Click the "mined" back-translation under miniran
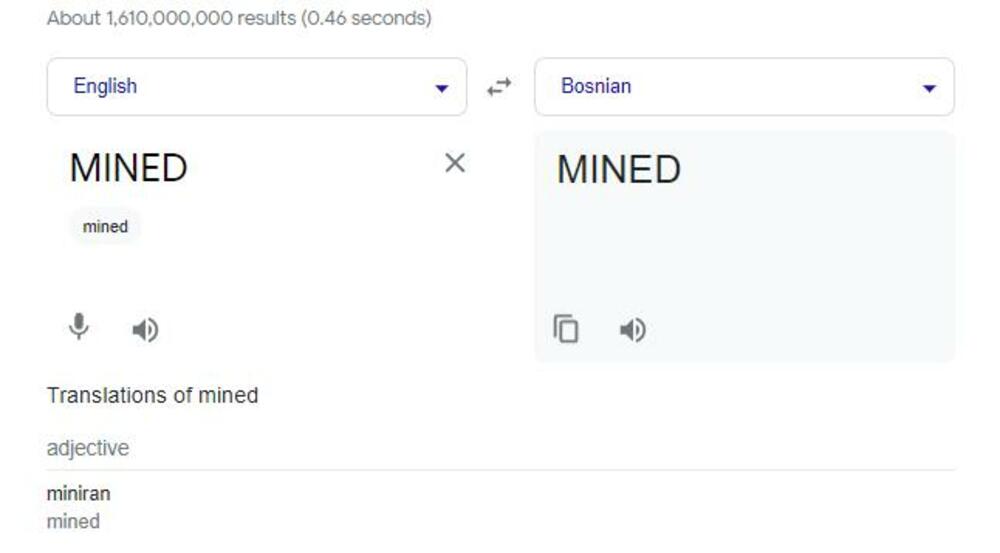Viewport: 1000px width, 553px height. 73,521
